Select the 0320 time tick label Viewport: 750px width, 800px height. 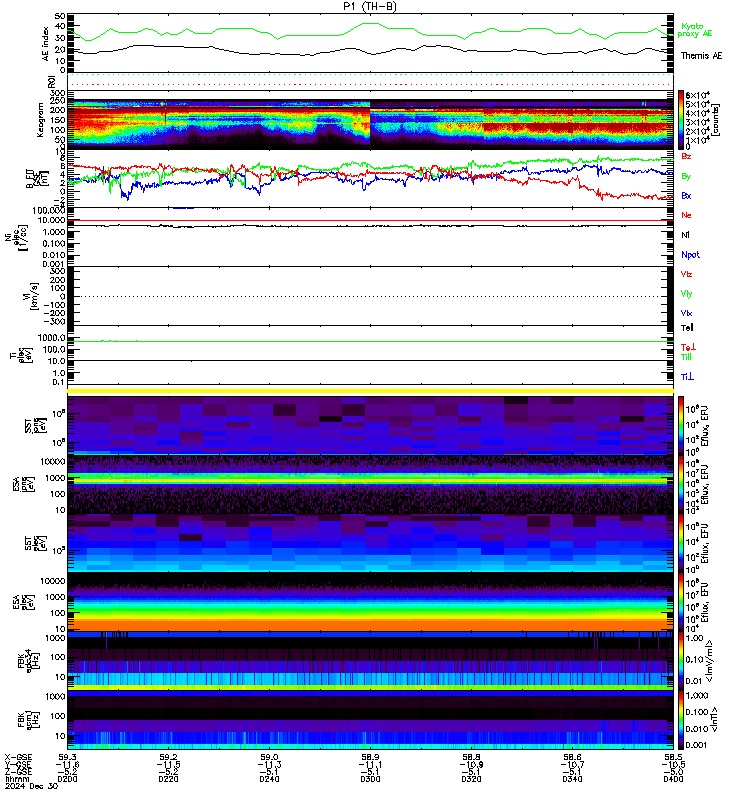click(471, 779)
